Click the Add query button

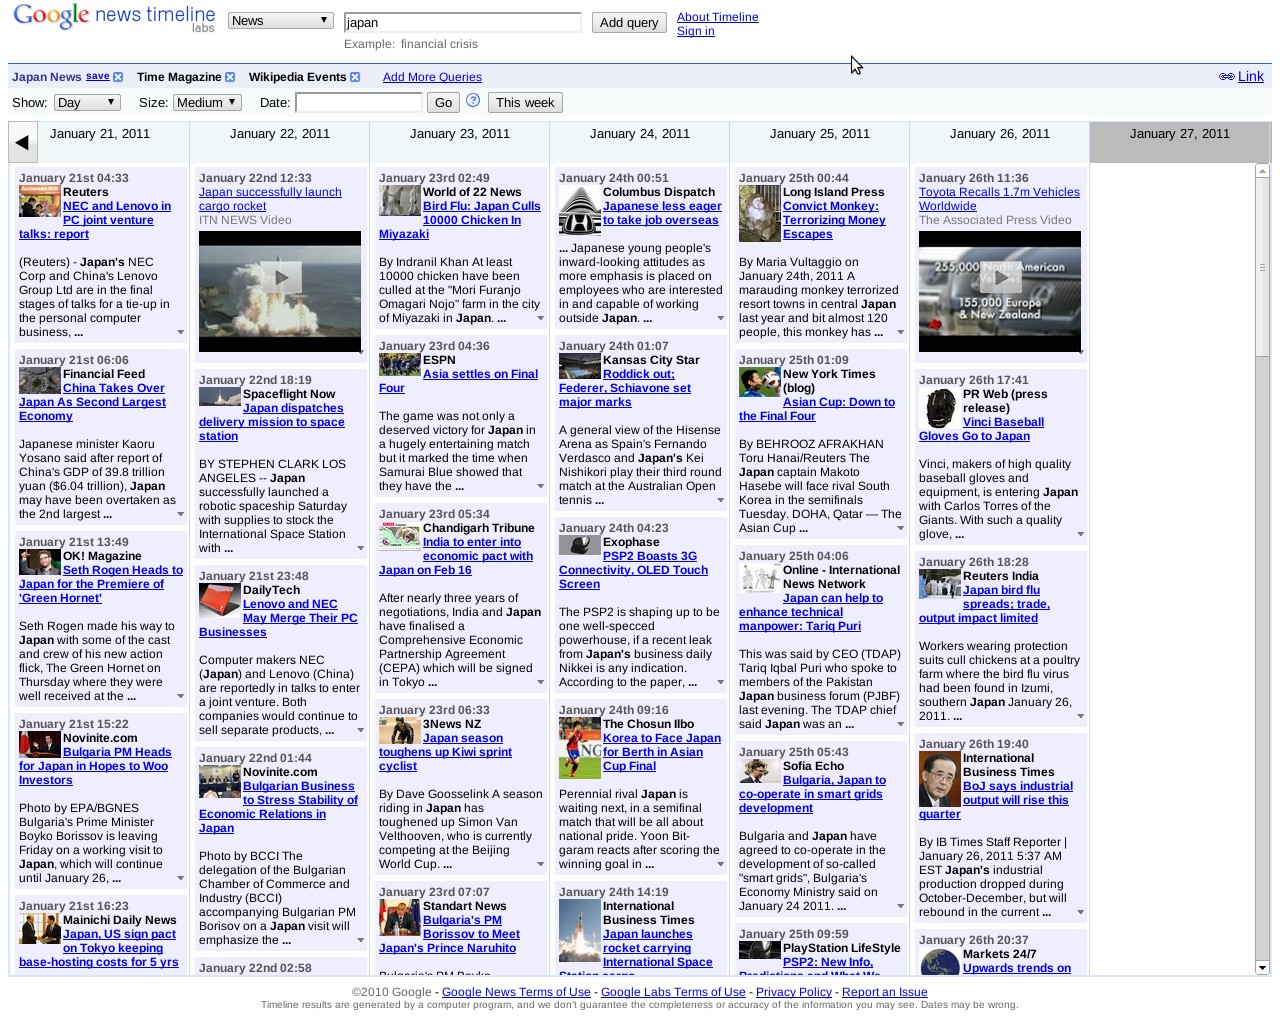click(629, 23)
